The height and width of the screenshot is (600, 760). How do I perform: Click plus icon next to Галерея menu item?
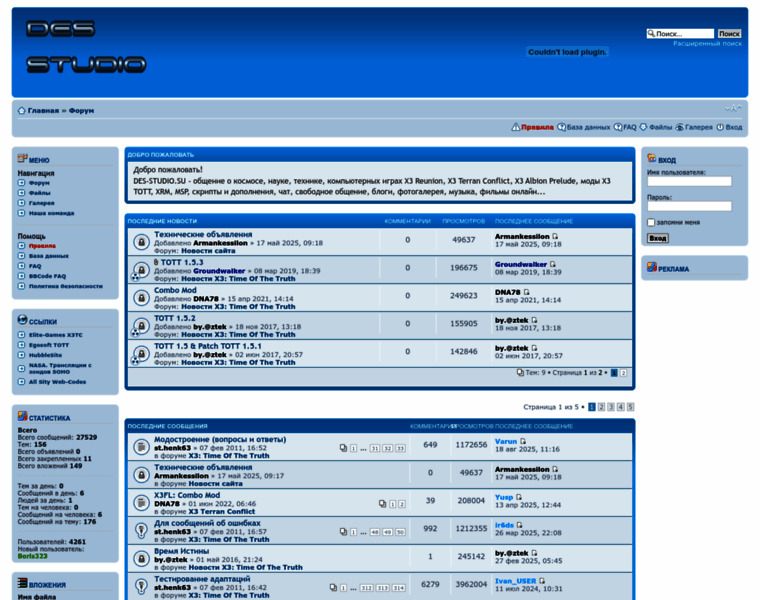click(21, 203)
